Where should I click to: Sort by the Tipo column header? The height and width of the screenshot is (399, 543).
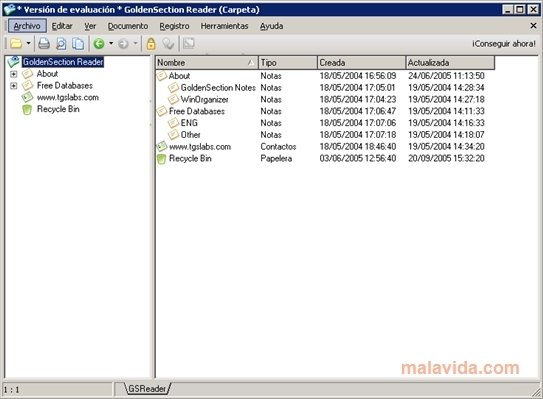click(x=287, y=63)
